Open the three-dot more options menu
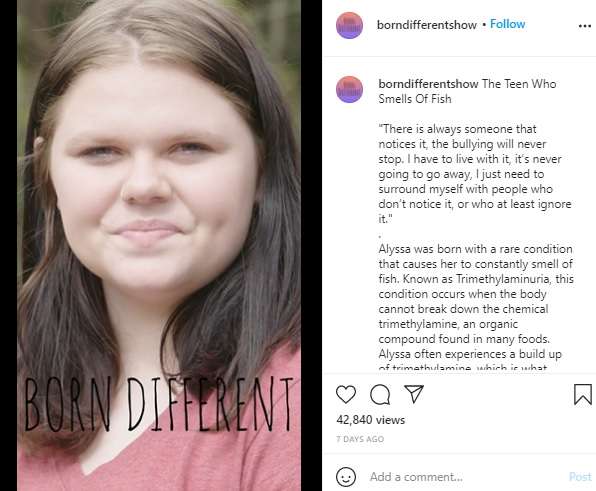Screen dimensions: 596x491 (x=585, y=26)
